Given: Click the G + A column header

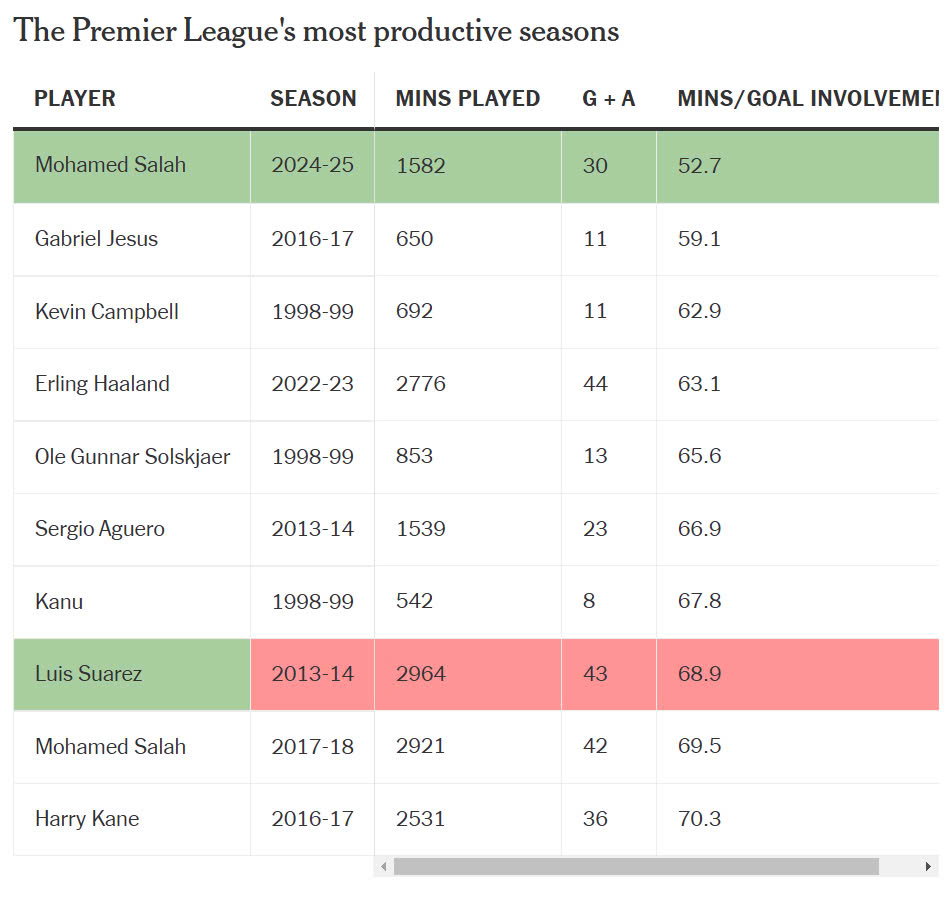Looking at the screenshot, I should (608, 99).
